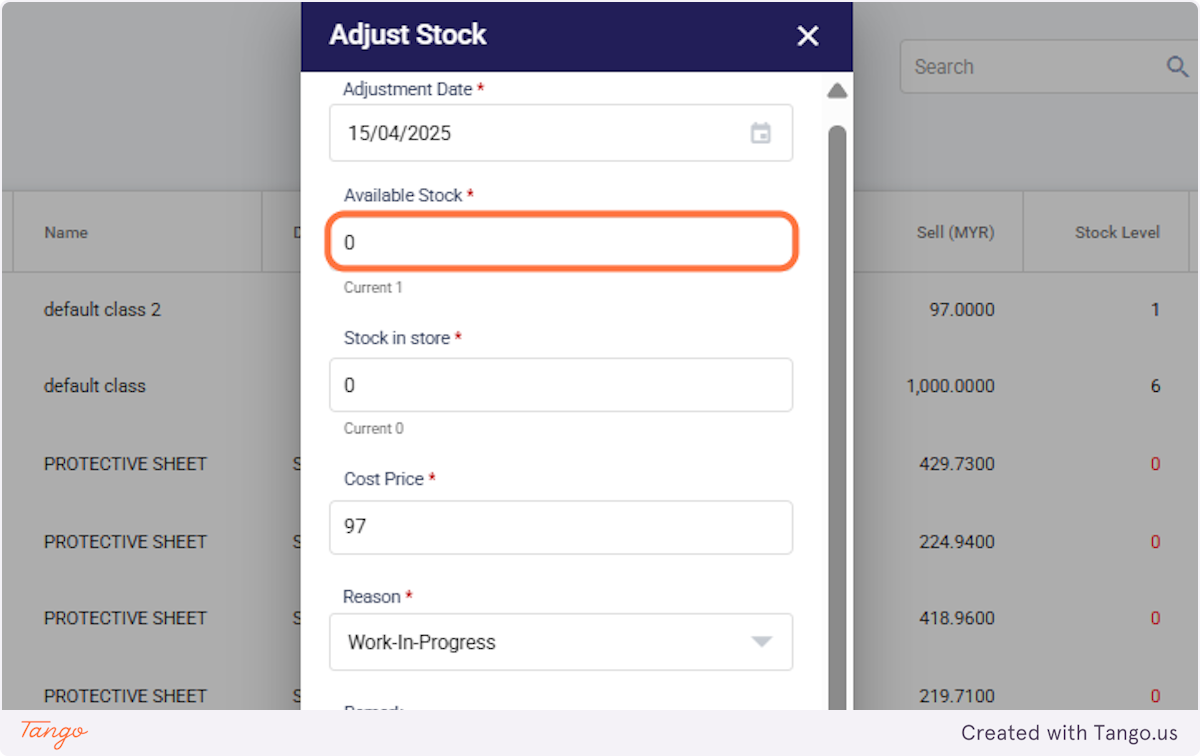Click the first PROTECTIVE SHEET row
Screen dimensions: 1200x756
tap(125, 464)
